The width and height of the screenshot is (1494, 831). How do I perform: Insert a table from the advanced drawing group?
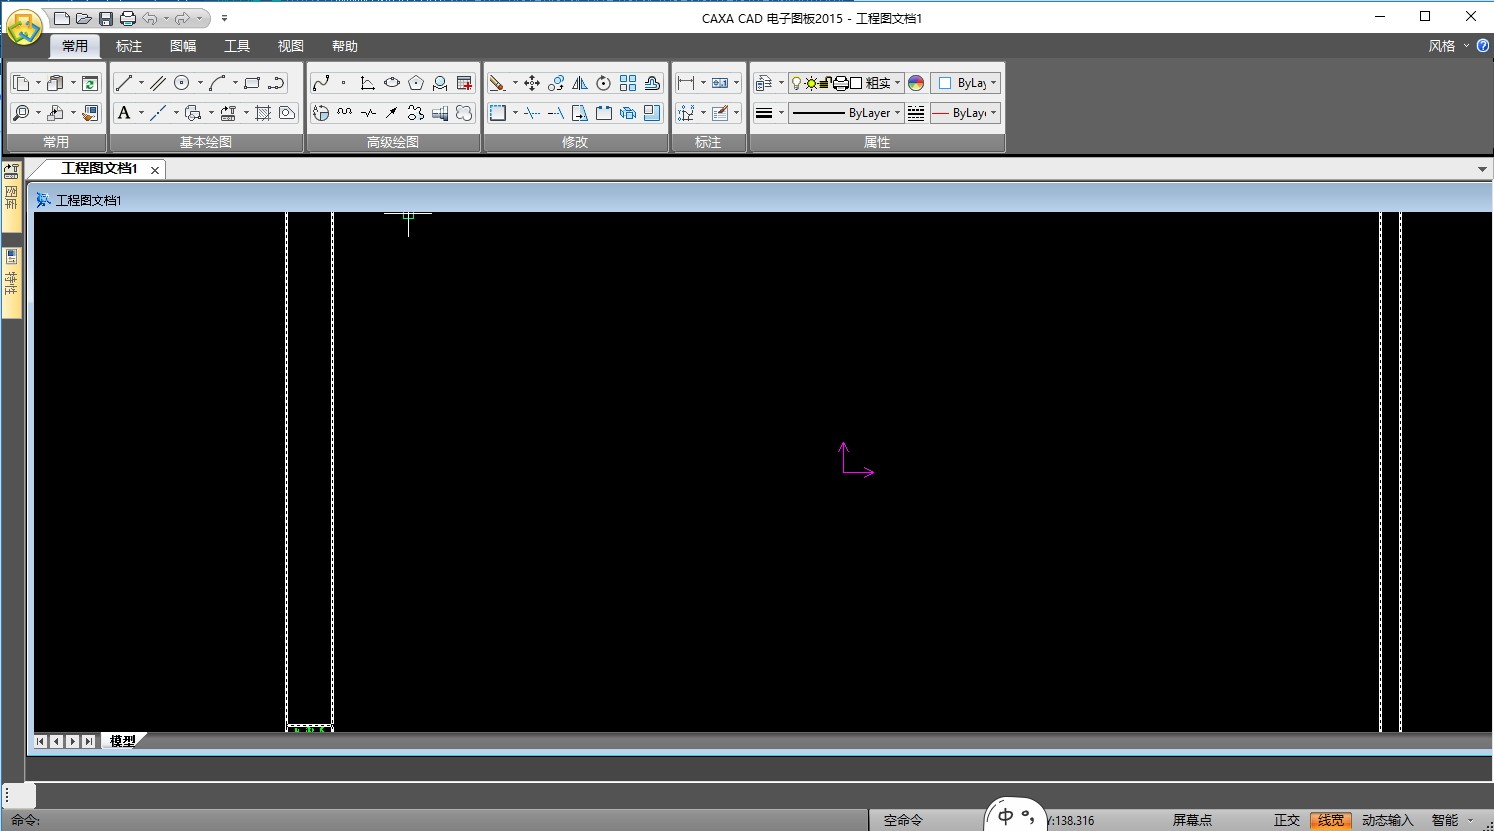(x=464, y=83)
